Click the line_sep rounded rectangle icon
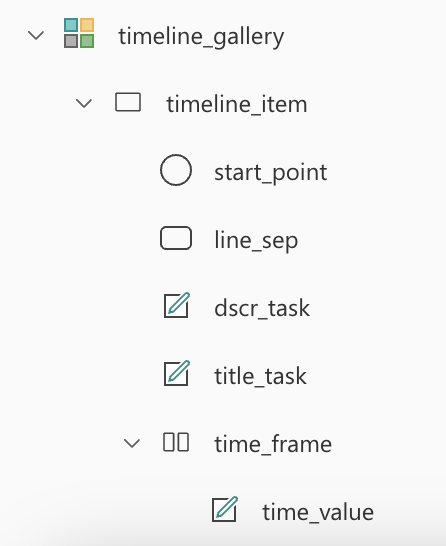 [x=176, y=238]
